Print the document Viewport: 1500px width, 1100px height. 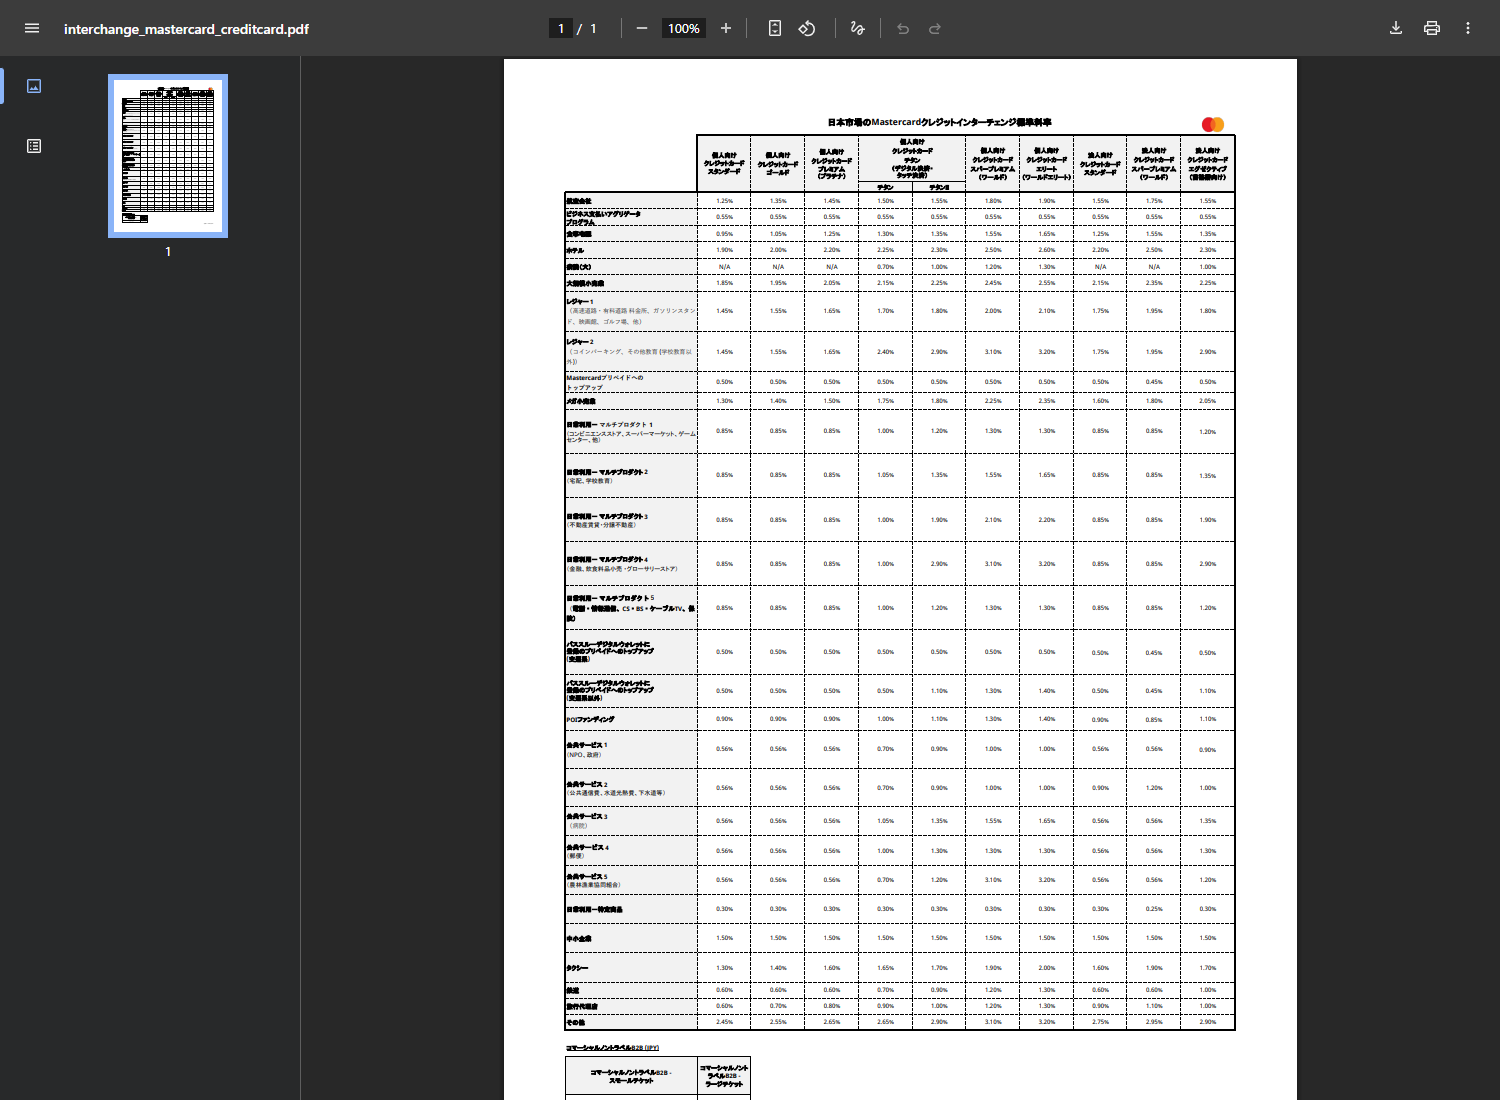(1432, 28)
